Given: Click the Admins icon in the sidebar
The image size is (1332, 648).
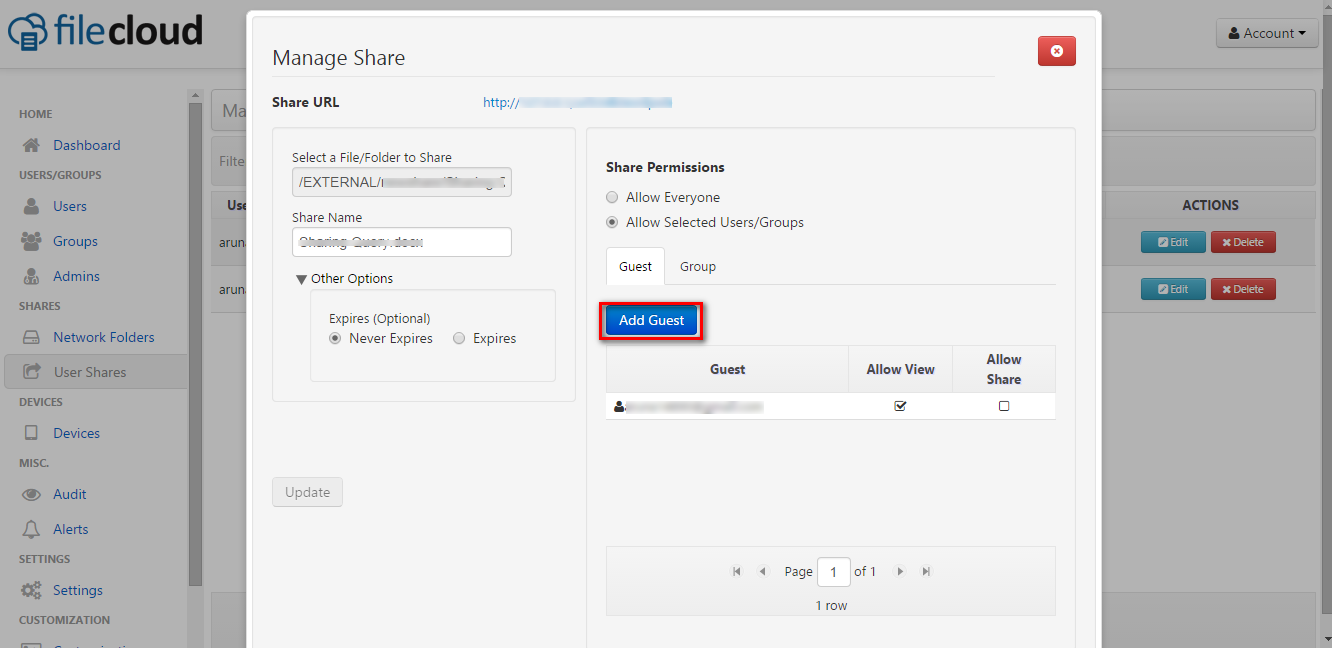Looking at the screenshot, I should coord(31,276).
